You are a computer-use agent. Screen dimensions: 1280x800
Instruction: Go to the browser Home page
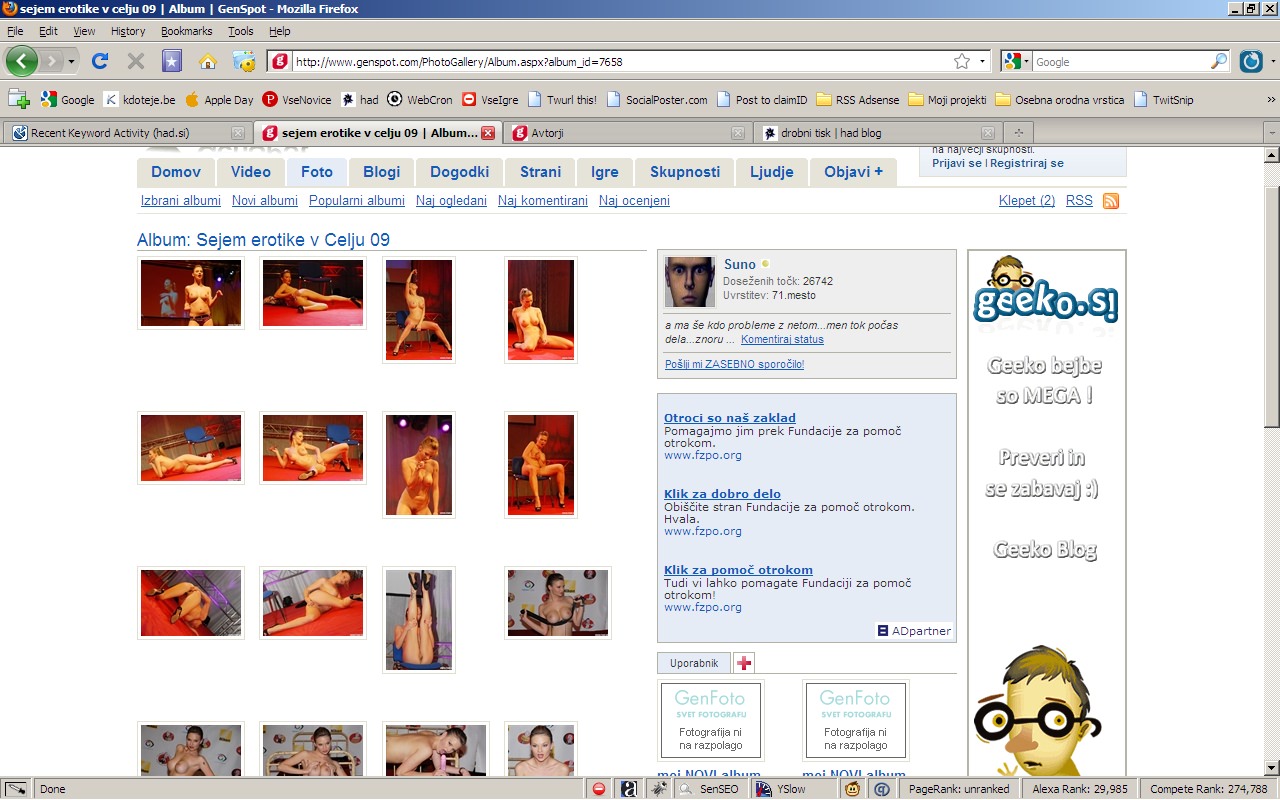click(208, 61)
